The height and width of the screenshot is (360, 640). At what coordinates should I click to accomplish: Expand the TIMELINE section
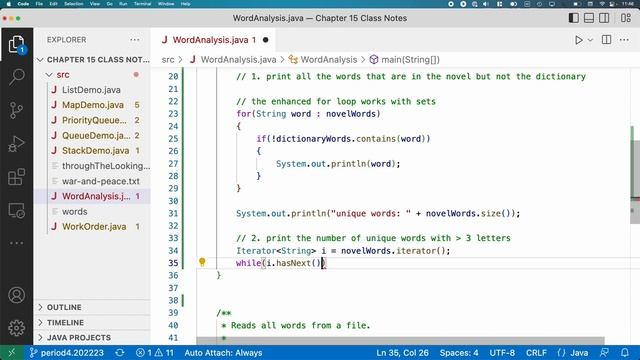coord(93,322)
